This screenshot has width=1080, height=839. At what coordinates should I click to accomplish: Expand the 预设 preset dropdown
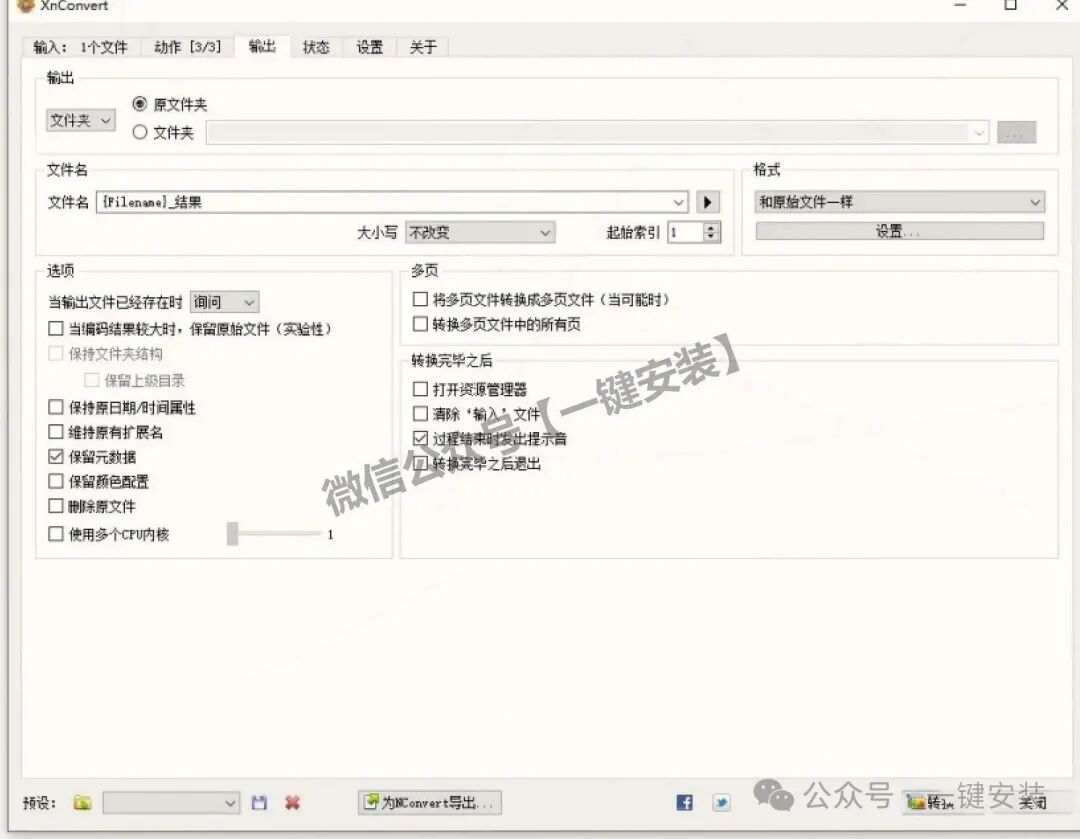click(172, 803)
